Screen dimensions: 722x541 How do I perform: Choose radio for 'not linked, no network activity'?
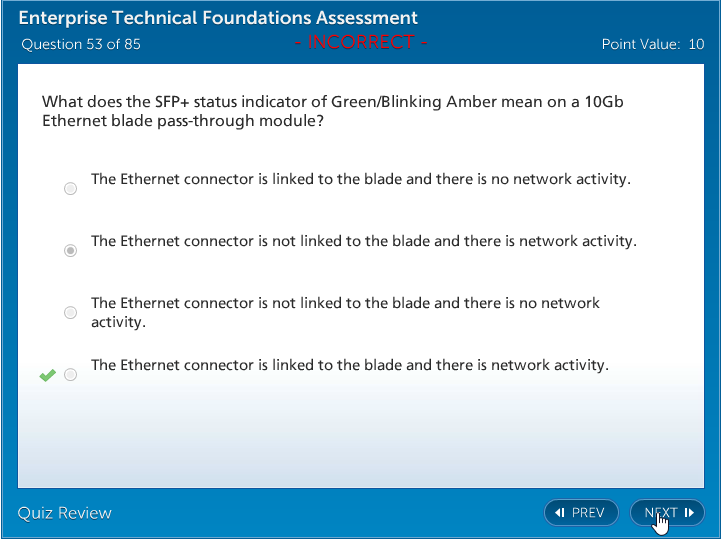70,313
